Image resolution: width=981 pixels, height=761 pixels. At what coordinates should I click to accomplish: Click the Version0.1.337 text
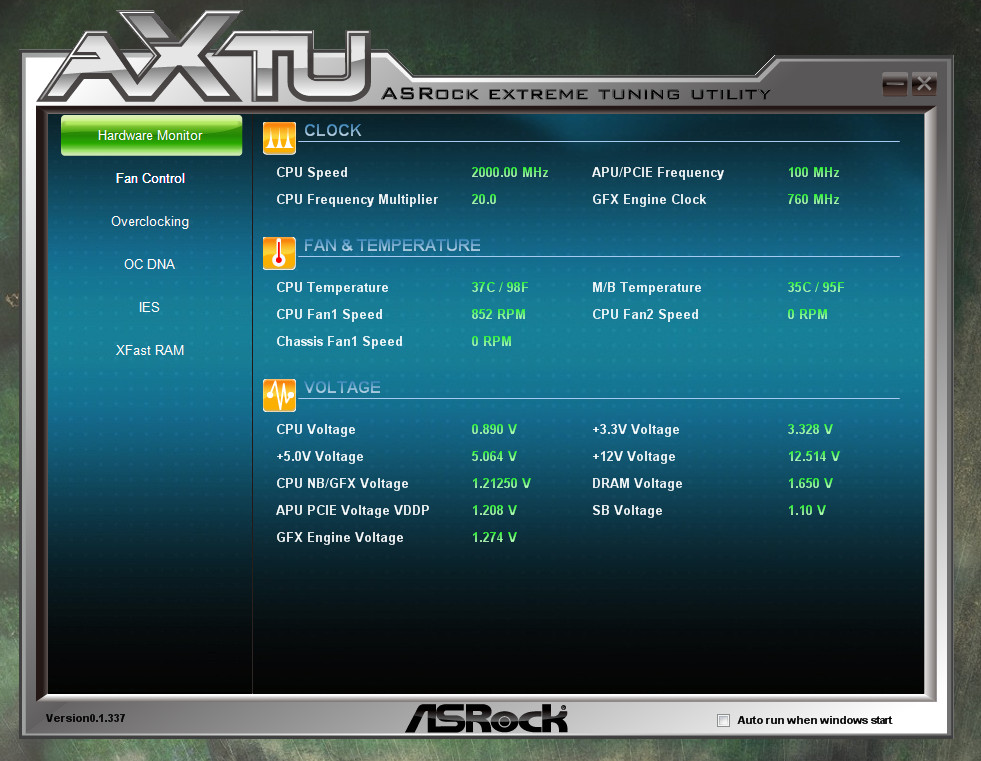tap(86, 718)
